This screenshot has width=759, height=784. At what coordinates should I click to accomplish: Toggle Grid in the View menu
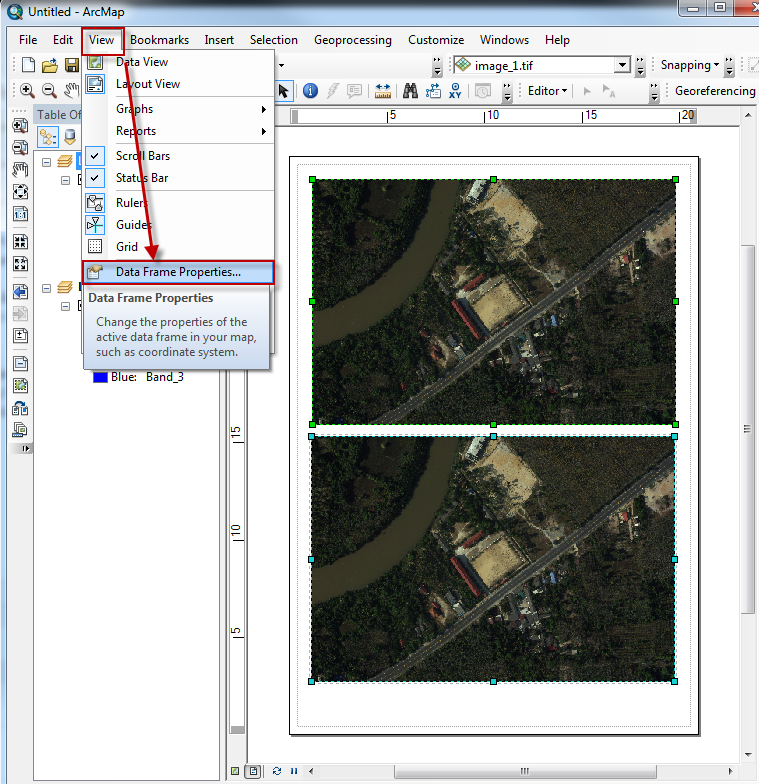click(x=178, y=246)
